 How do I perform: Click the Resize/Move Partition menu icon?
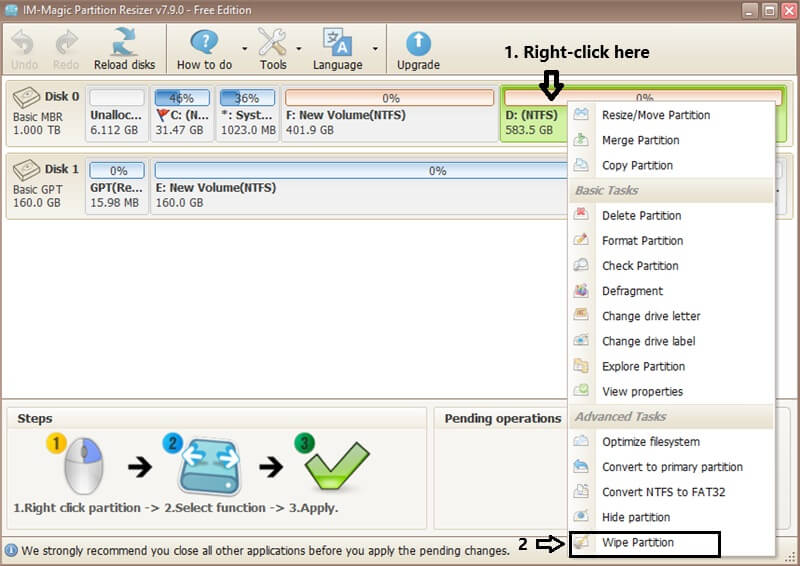[581, 114]
